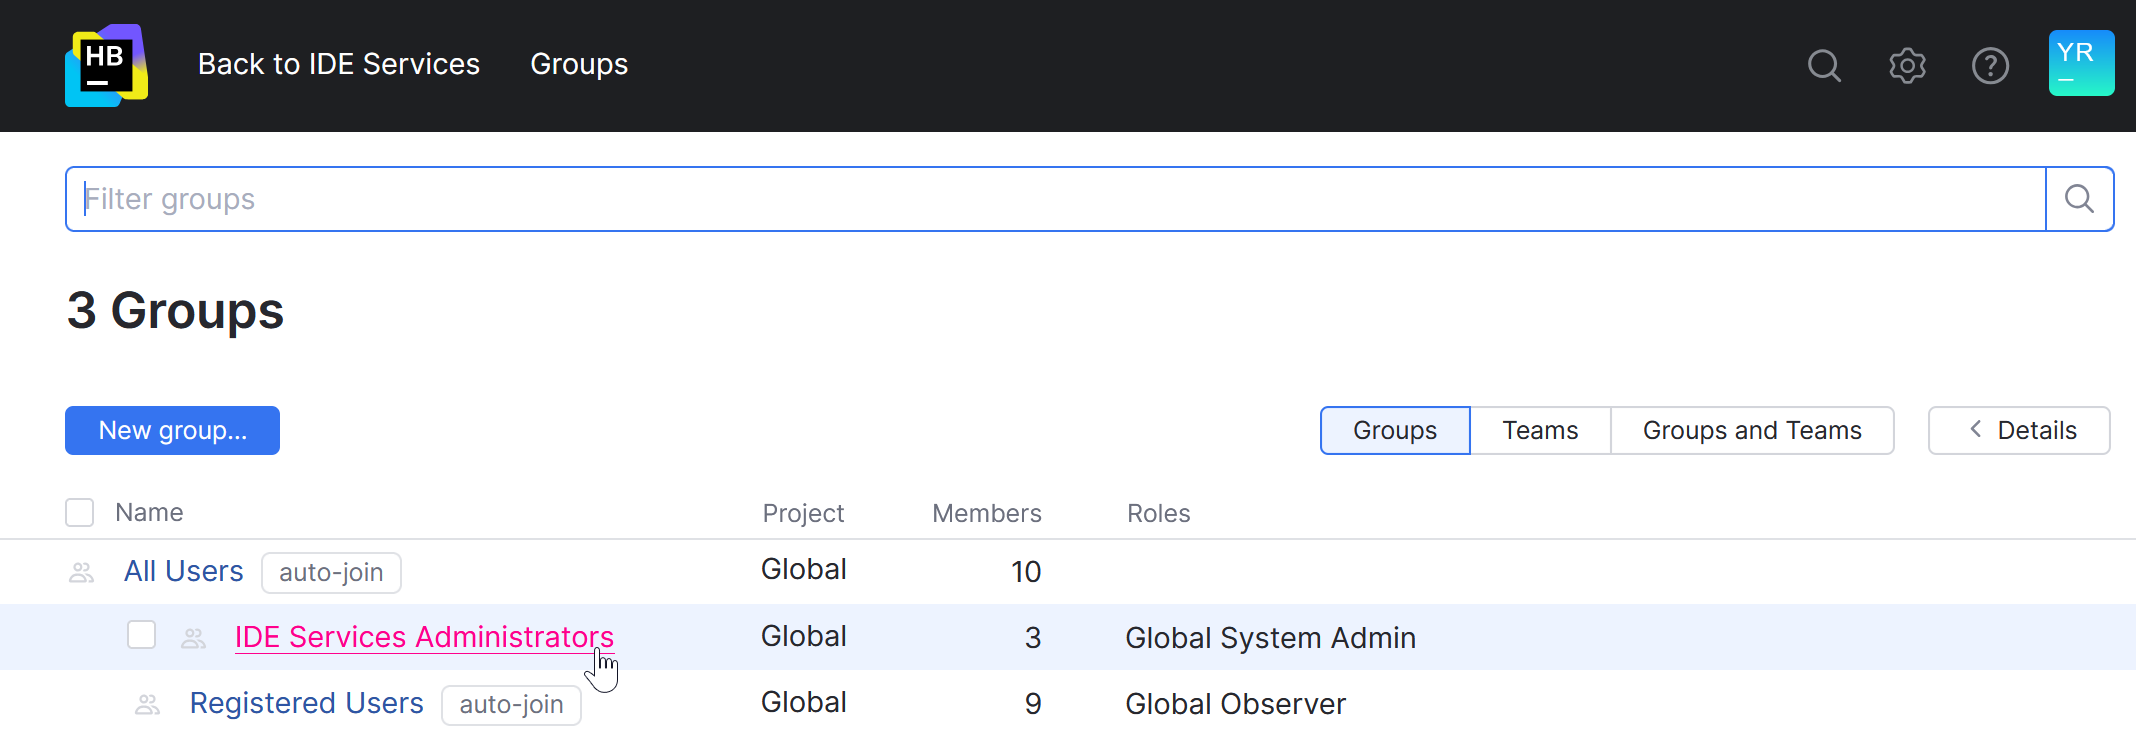Click the Project column header
Image resolution: width=2136 pixels, height=736 pixels.
[803, 513]
